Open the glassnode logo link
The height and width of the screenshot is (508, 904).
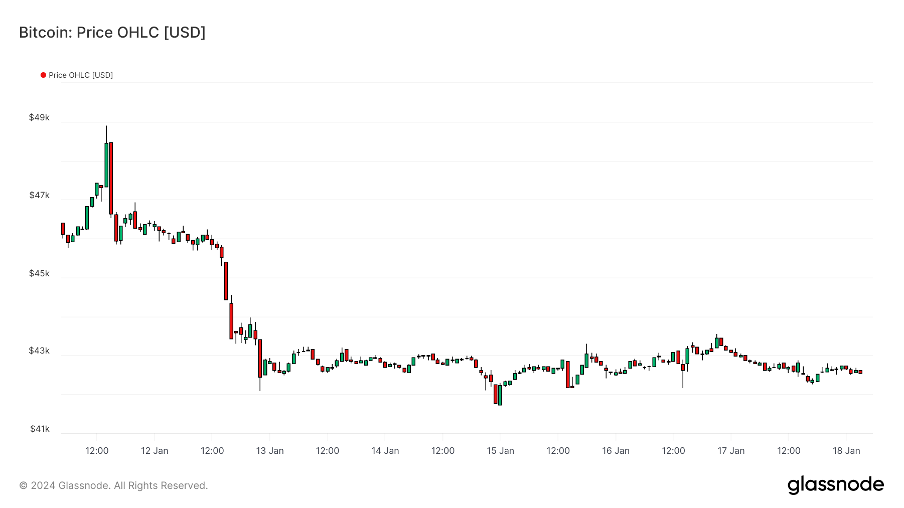(835, 485)
